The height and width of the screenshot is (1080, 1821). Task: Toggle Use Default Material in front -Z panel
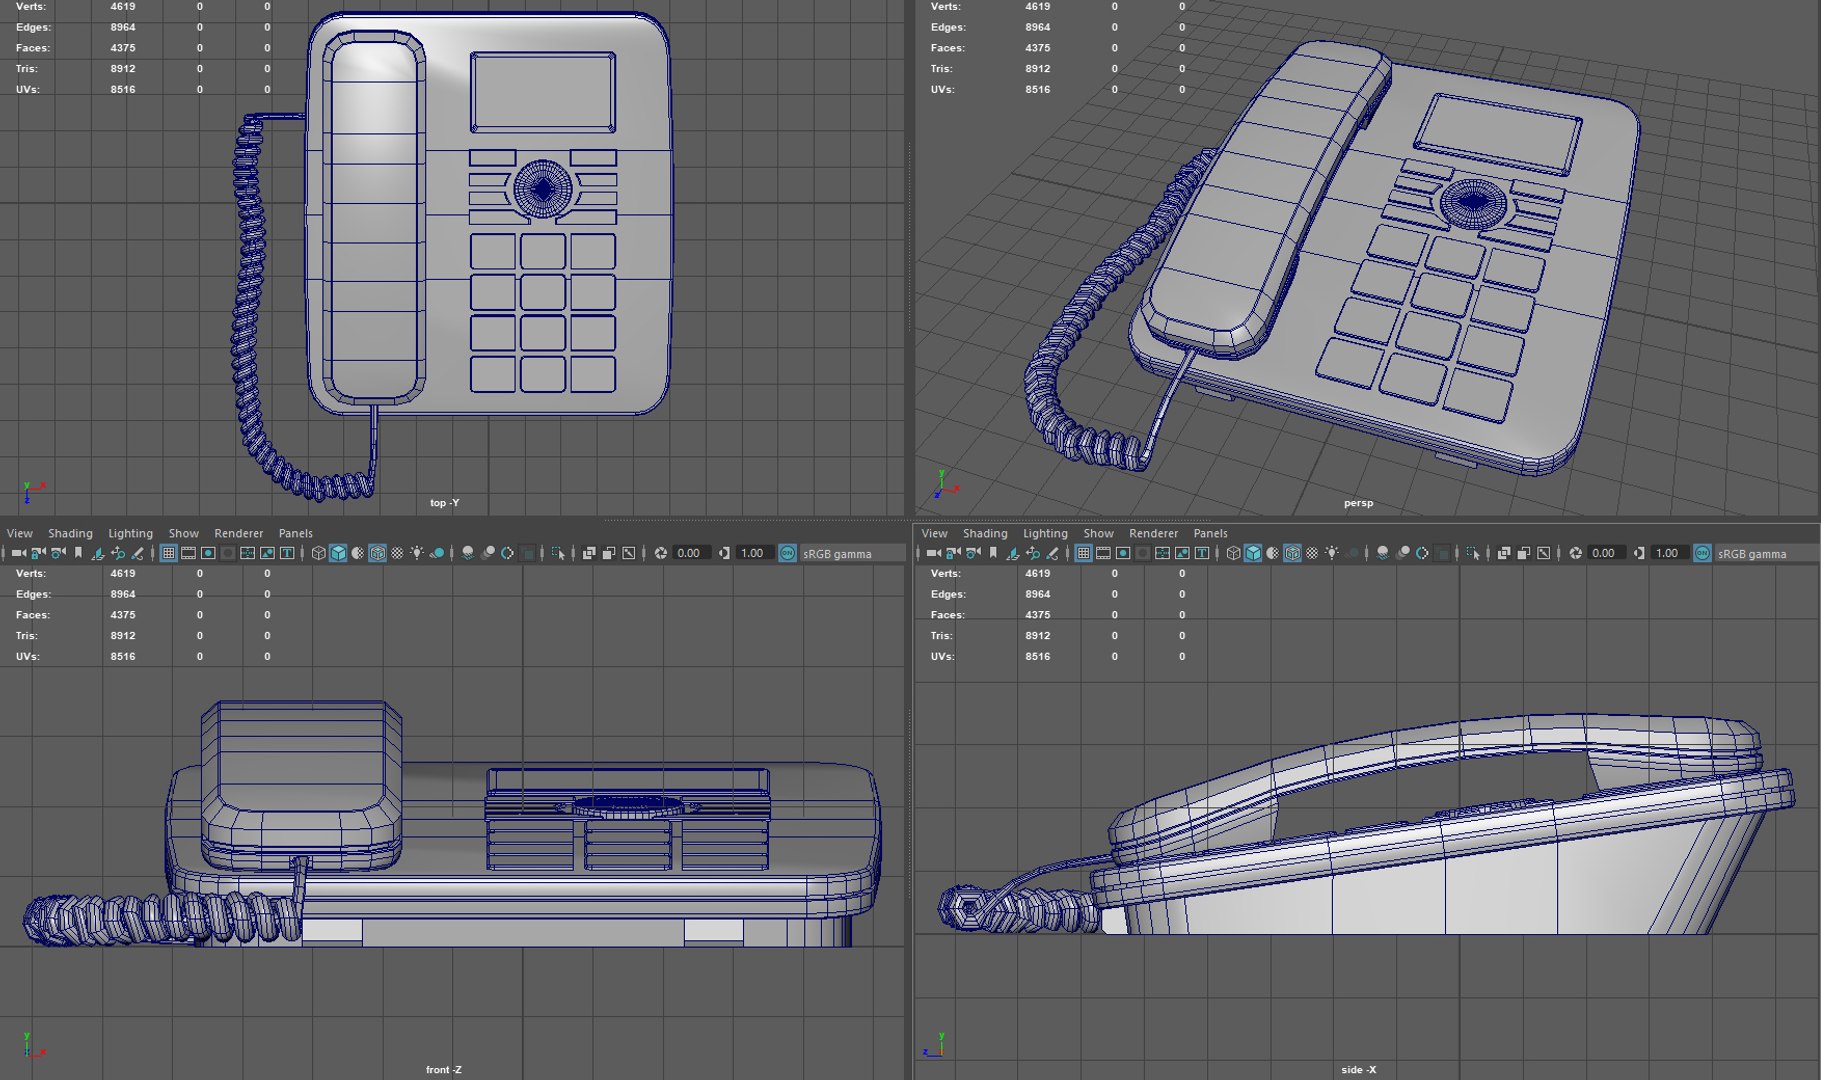point(357,553)
